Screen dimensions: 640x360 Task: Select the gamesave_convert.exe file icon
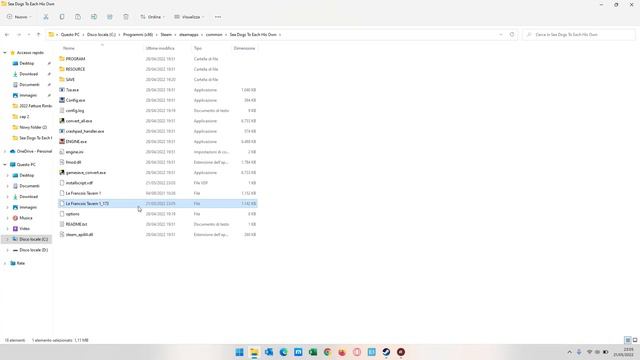click(62, 172)
